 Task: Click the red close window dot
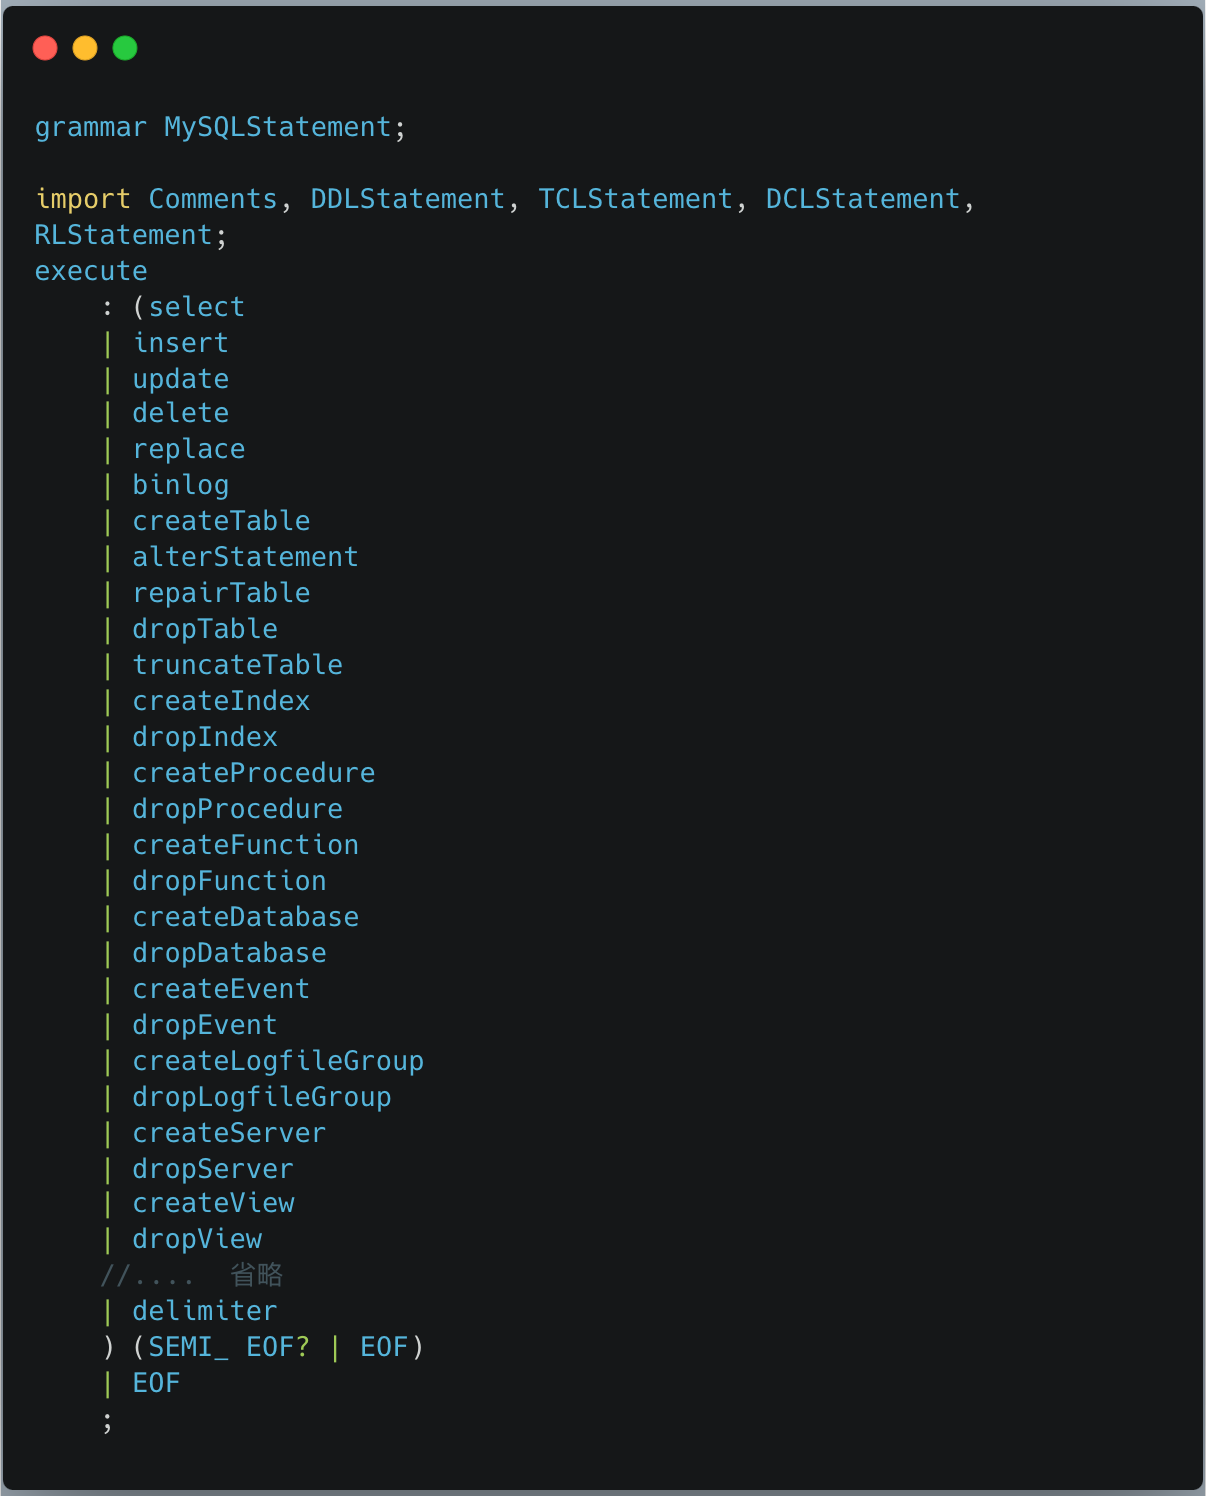[x=45, y=48]
